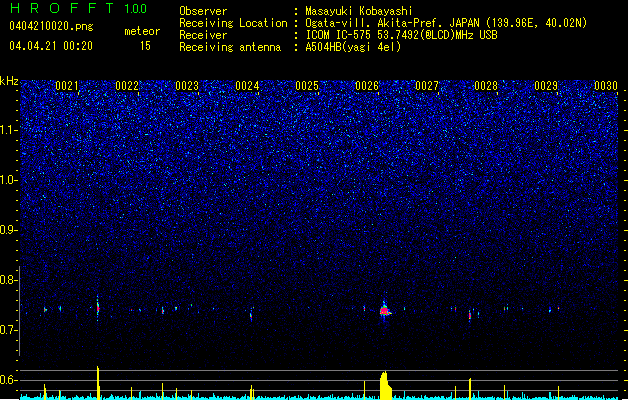The height and width of the screenshot is (400, 629).
Task: Click the 0026 time marker
Action: pyautogui.click(x=367, y=86)
